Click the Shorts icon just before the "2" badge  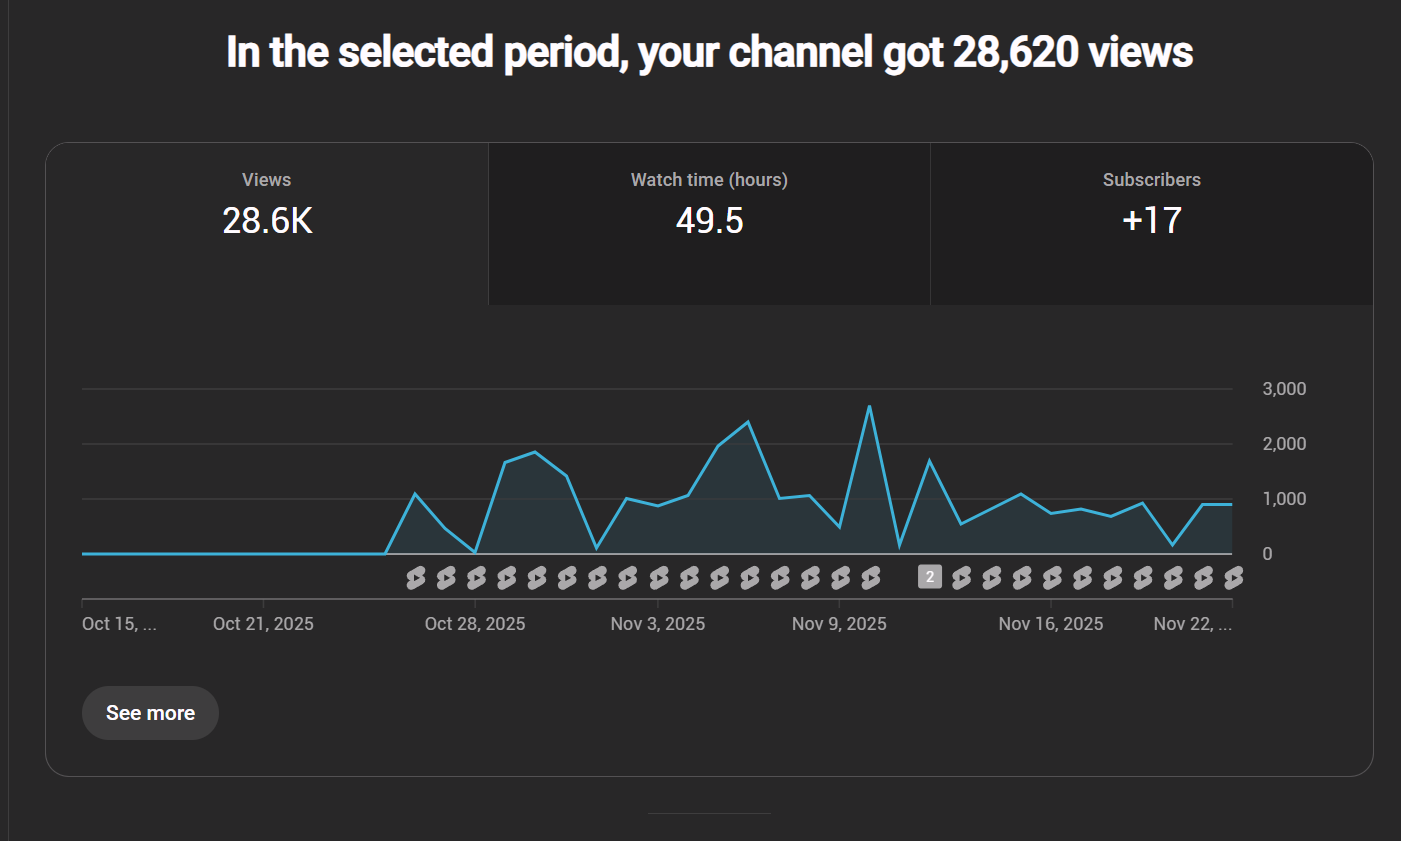coord(871,577)
